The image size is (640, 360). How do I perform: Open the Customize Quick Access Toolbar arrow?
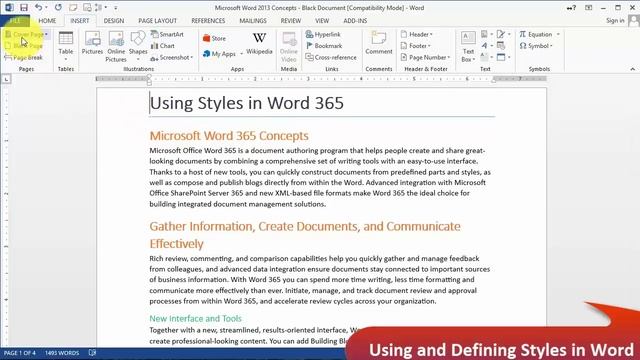tap(116, 8)
